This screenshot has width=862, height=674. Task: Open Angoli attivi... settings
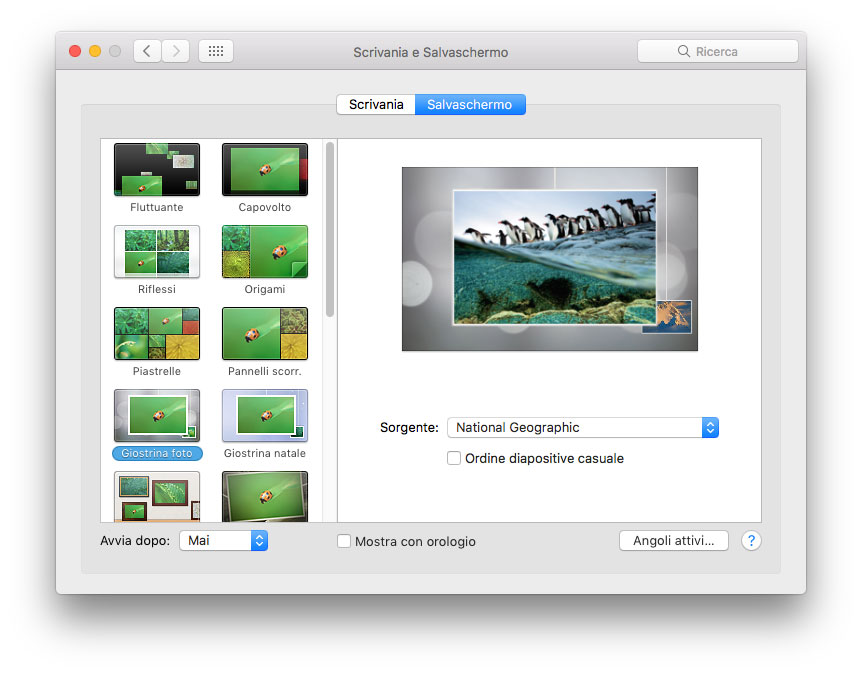(x=673, y=540)
